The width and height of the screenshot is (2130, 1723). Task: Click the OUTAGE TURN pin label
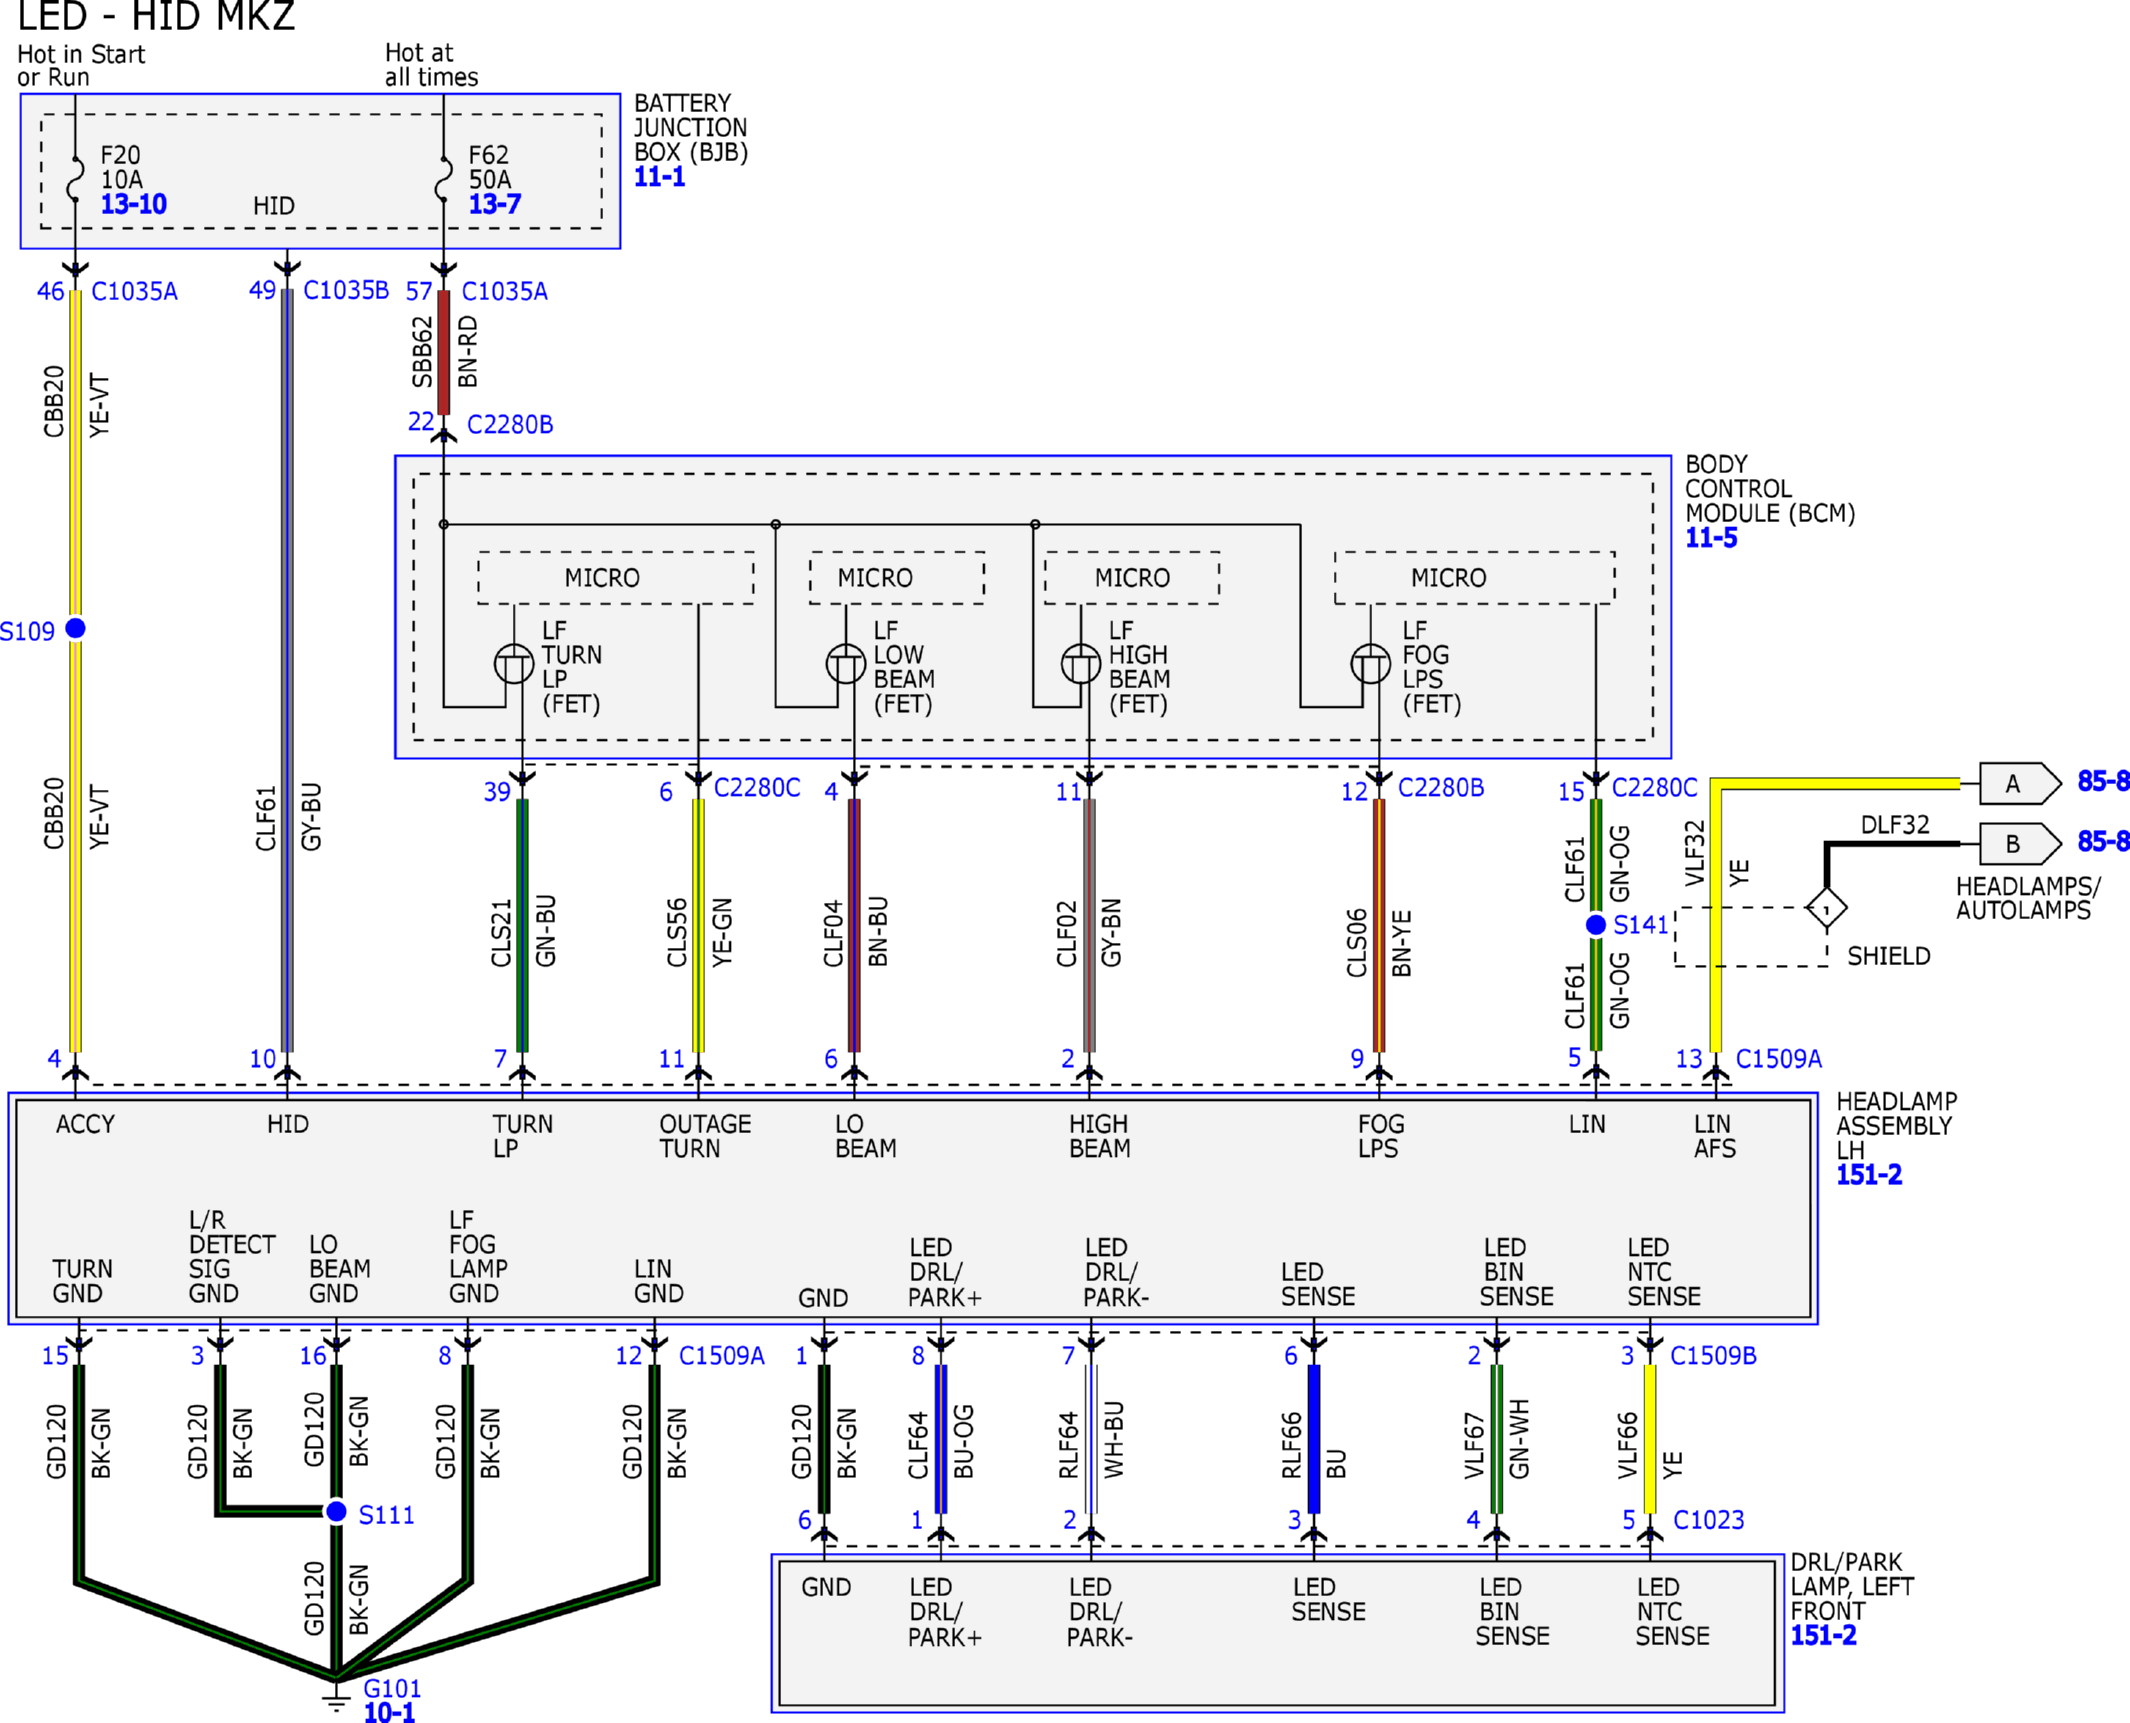tap(705, 1136)
